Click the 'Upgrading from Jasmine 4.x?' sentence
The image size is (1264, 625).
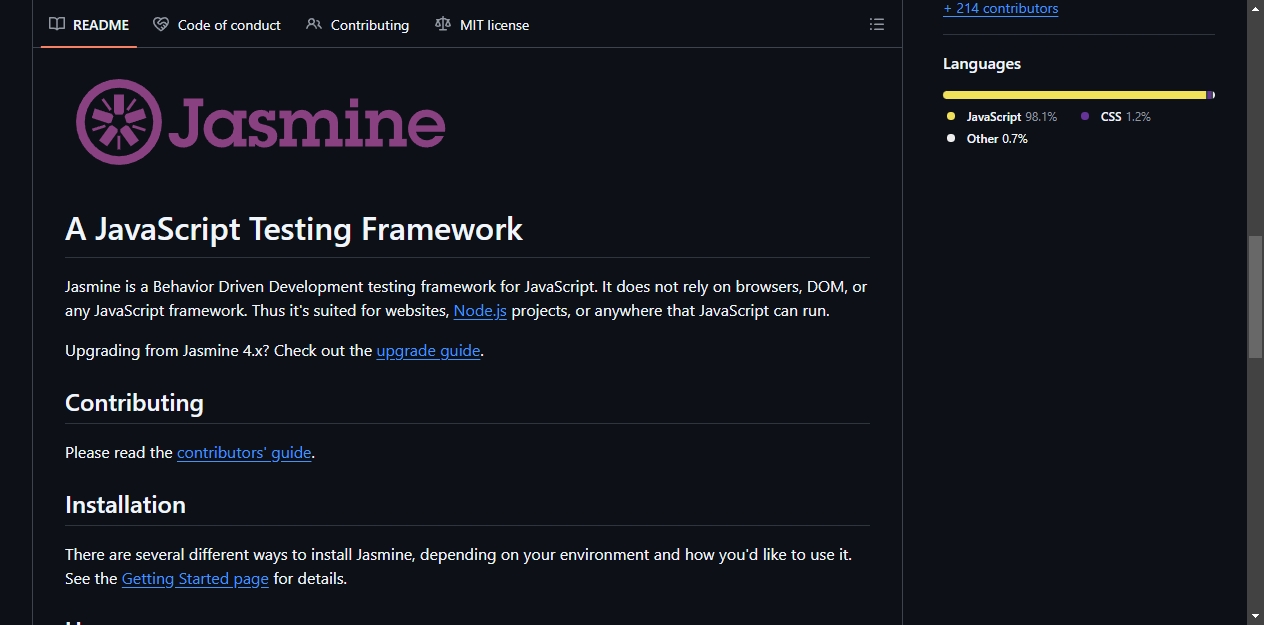click(166, 351)
